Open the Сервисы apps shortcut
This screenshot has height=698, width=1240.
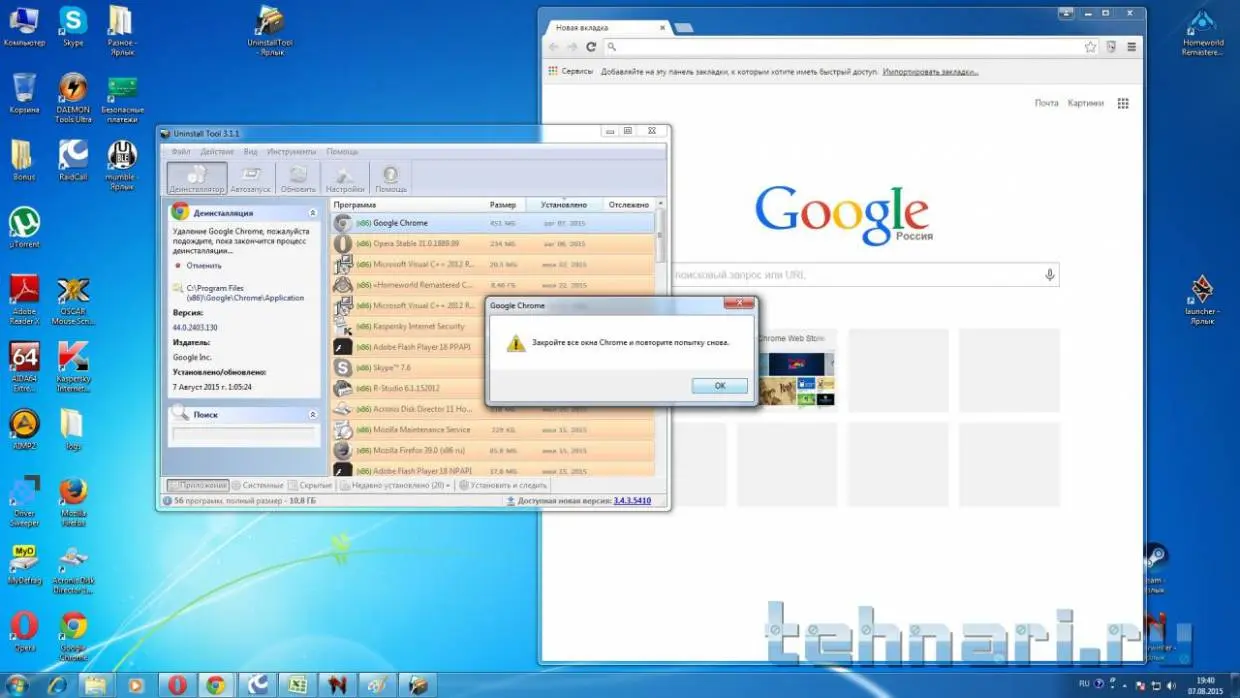(x=570, y=72)
